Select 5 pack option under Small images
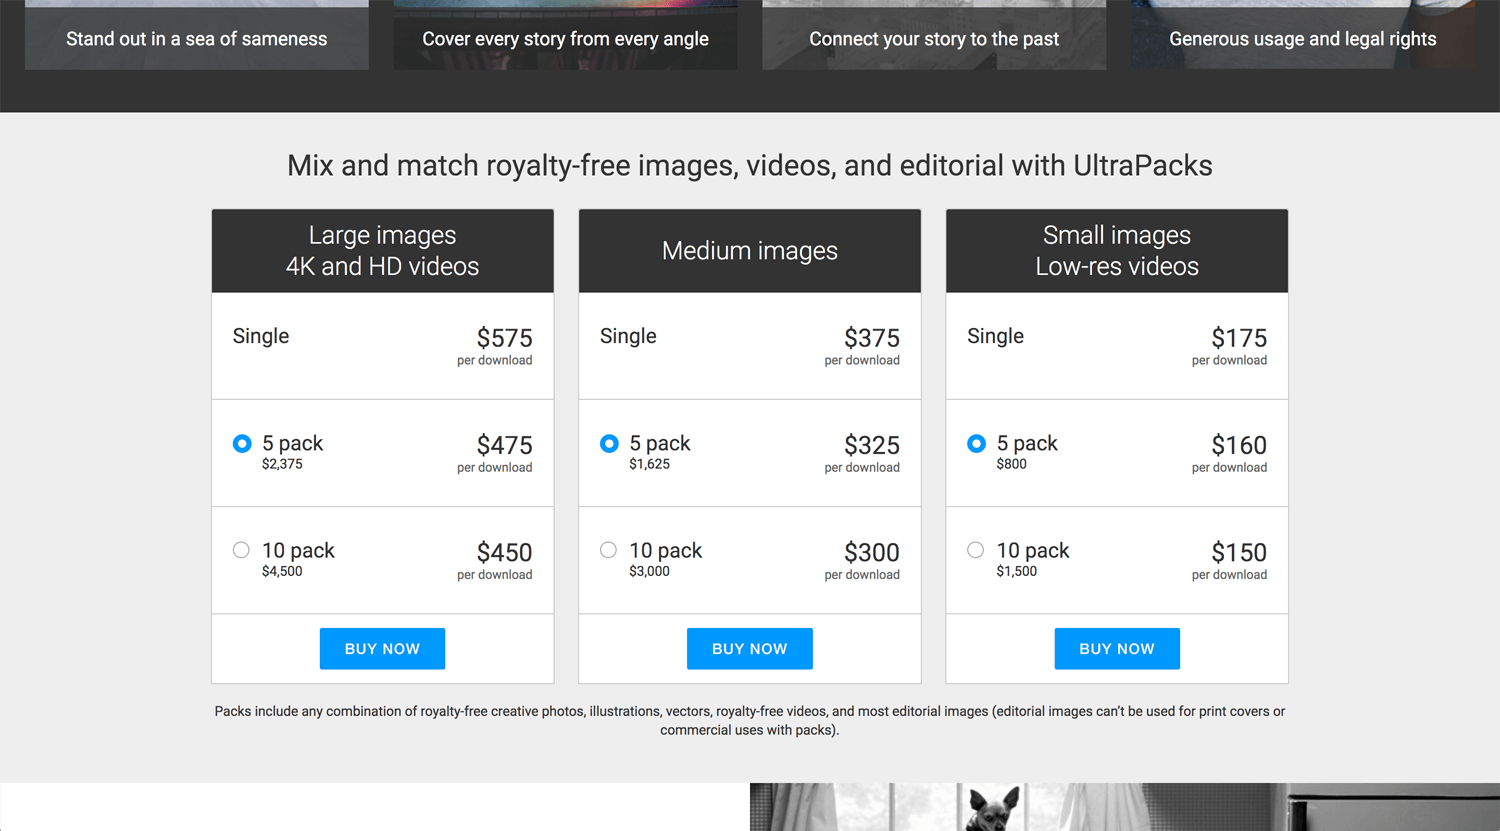Screen dimensions: 1500x831 coord(976,443)
